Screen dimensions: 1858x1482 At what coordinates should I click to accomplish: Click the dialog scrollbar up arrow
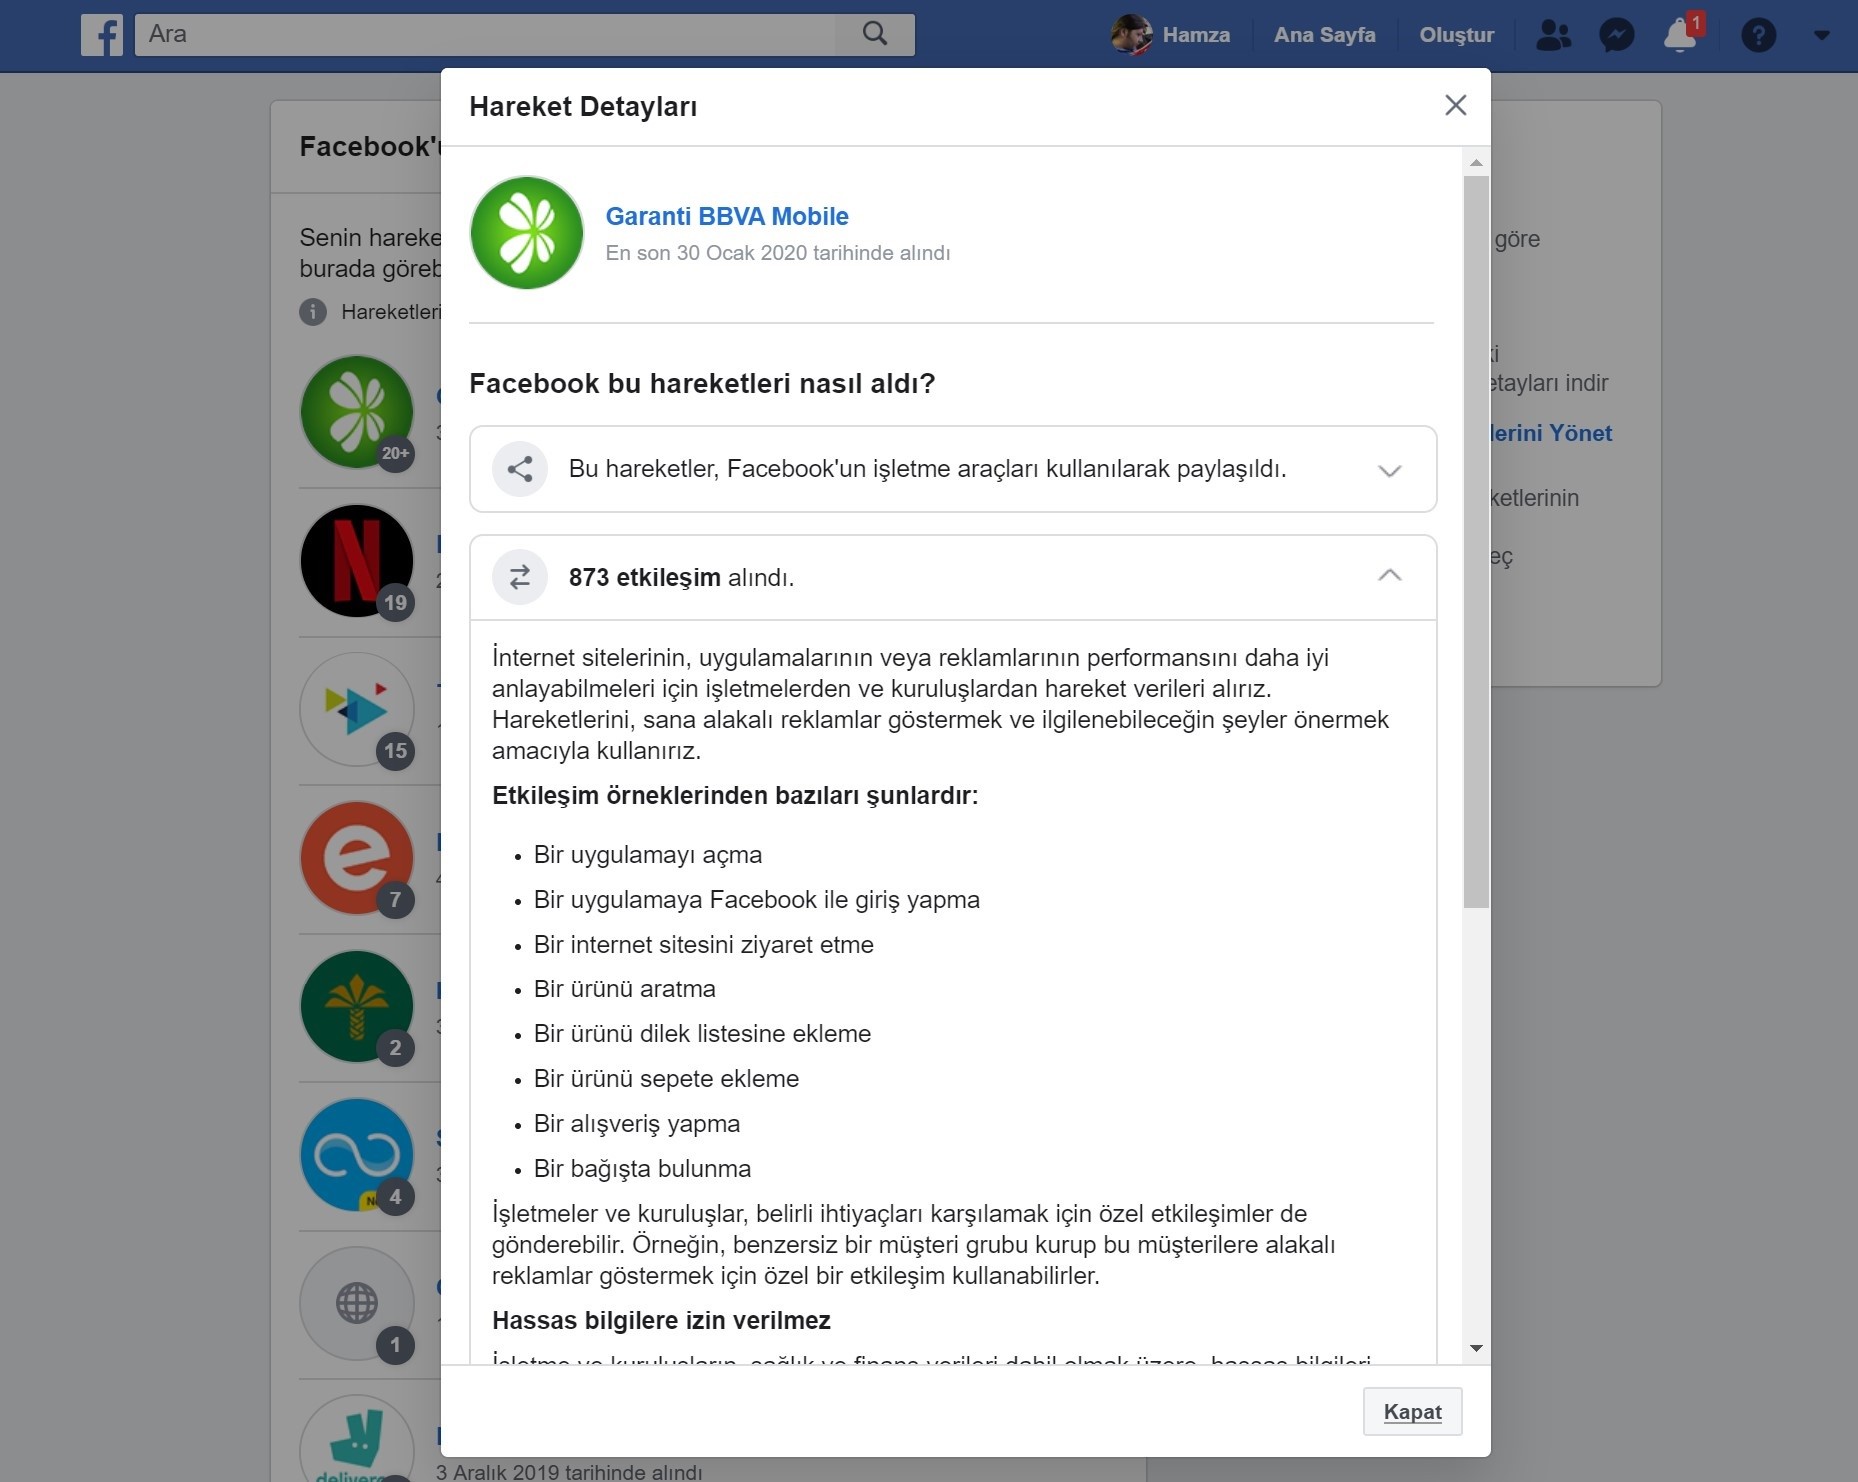(1476, 162)
